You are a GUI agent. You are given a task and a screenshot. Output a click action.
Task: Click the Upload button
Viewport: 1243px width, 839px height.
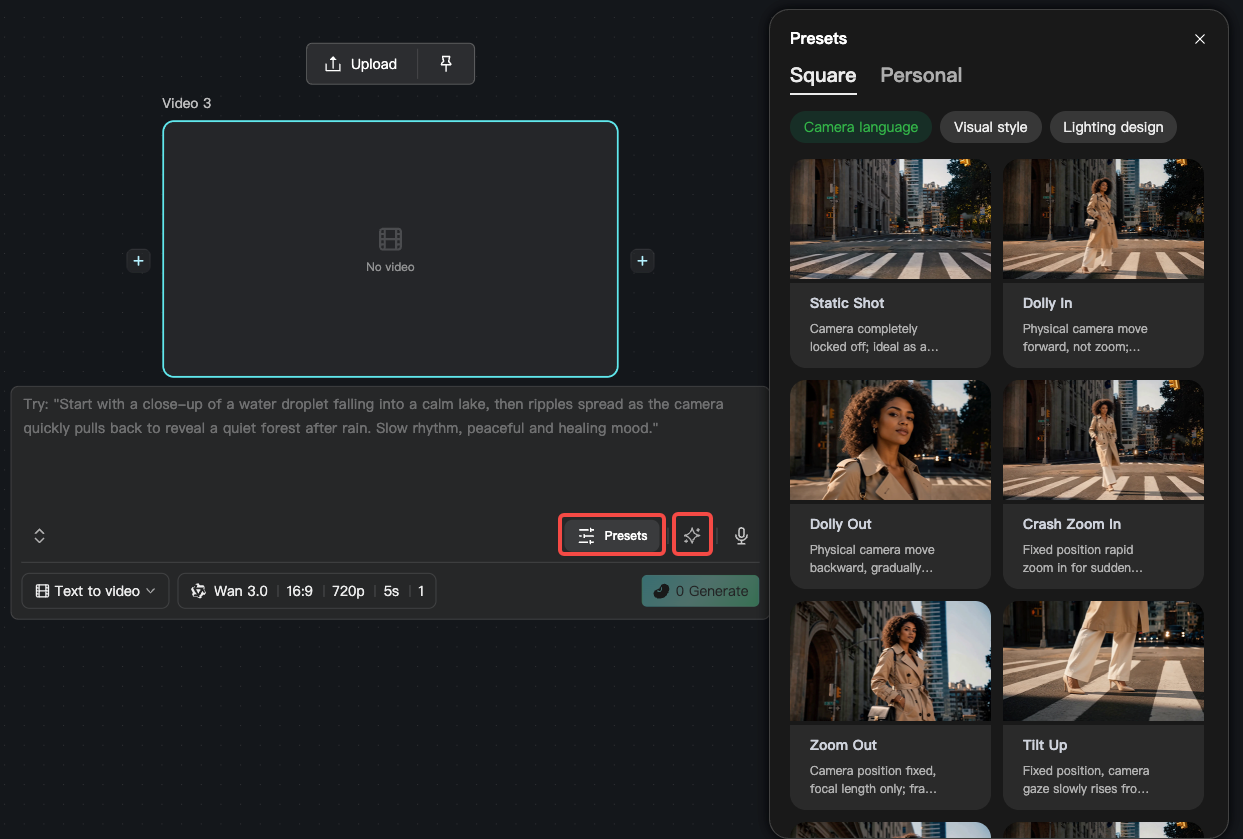(361, 64)
